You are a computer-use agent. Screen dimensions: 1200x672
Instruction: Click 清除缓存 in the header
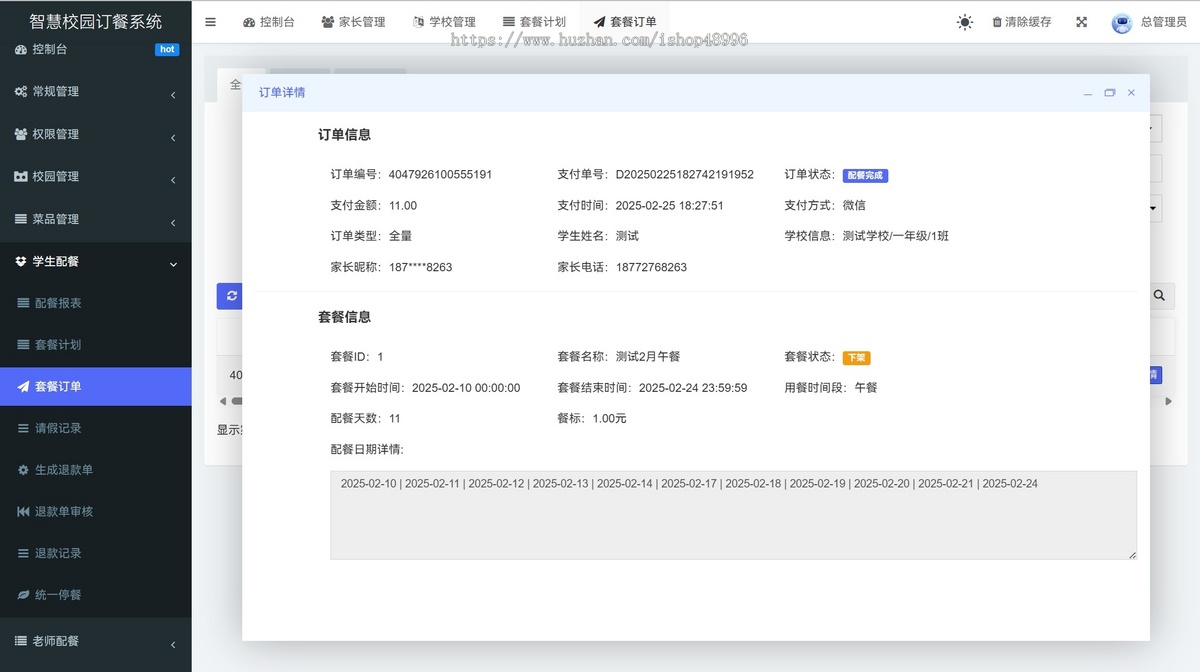pyautogui.click(x=1022, y=22)
